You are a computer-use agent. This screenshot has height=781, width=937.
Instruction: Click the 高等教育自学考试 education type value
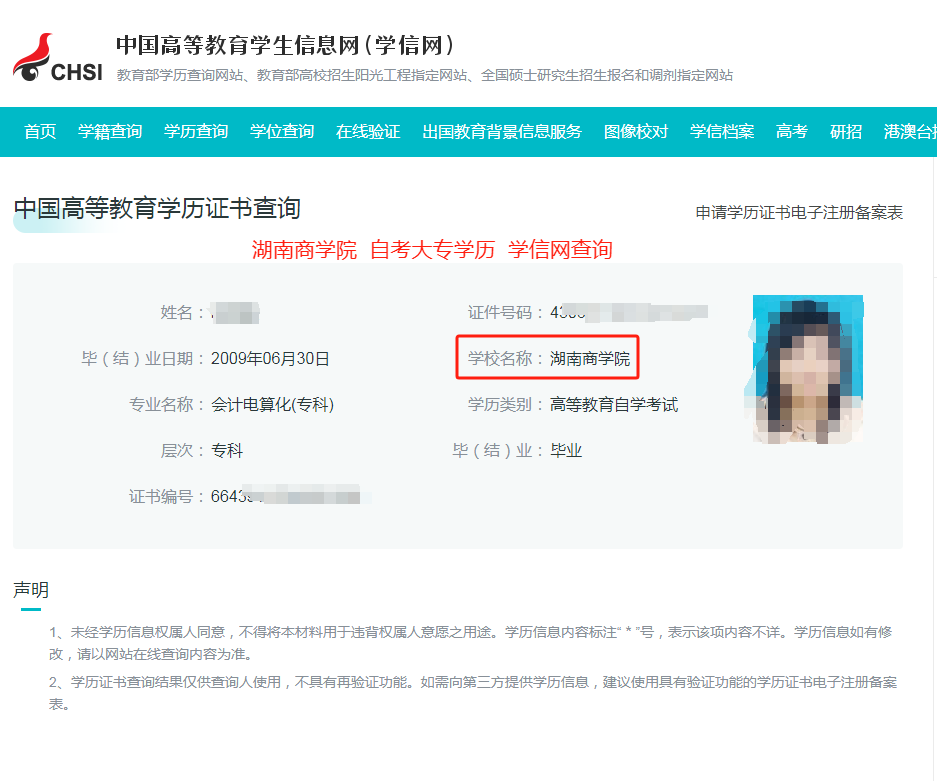click(614, 405)
